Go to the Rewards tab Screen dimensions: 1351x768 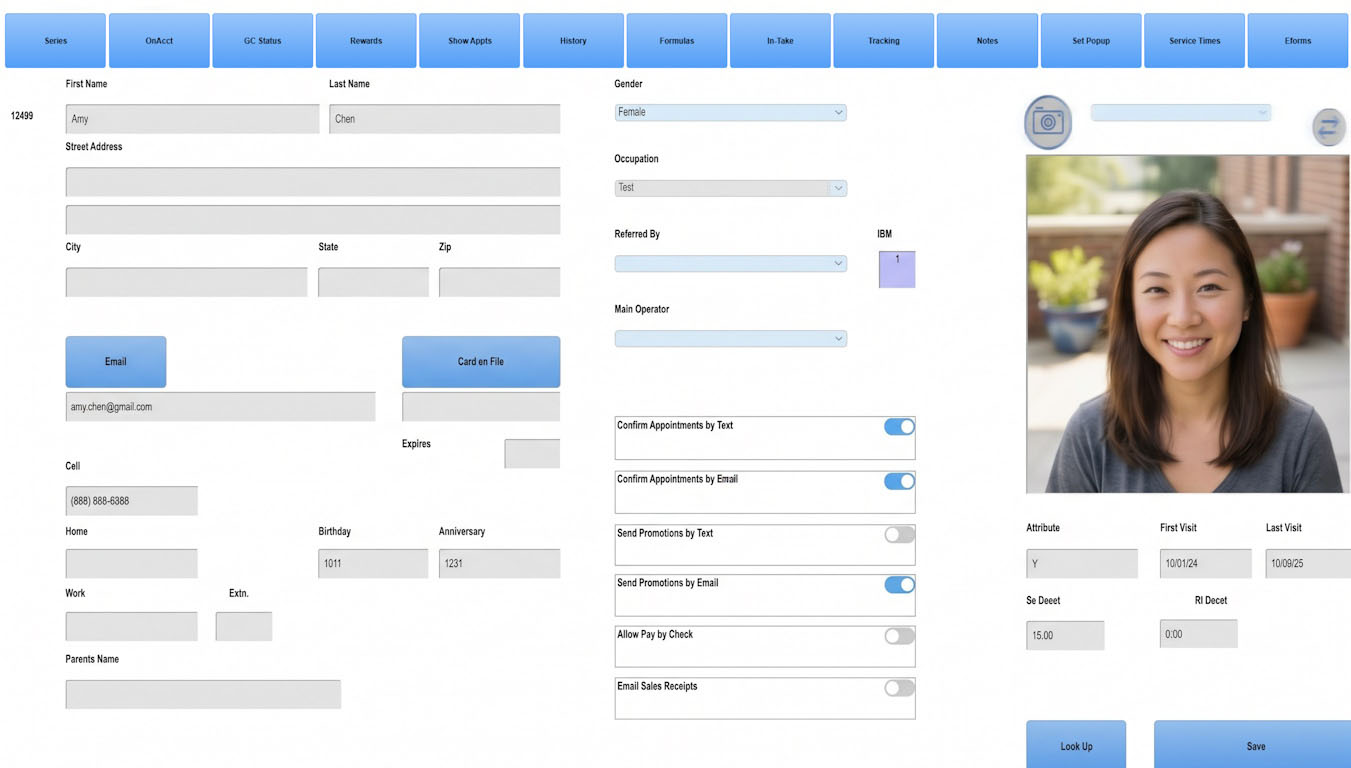[x=366, y=41]
